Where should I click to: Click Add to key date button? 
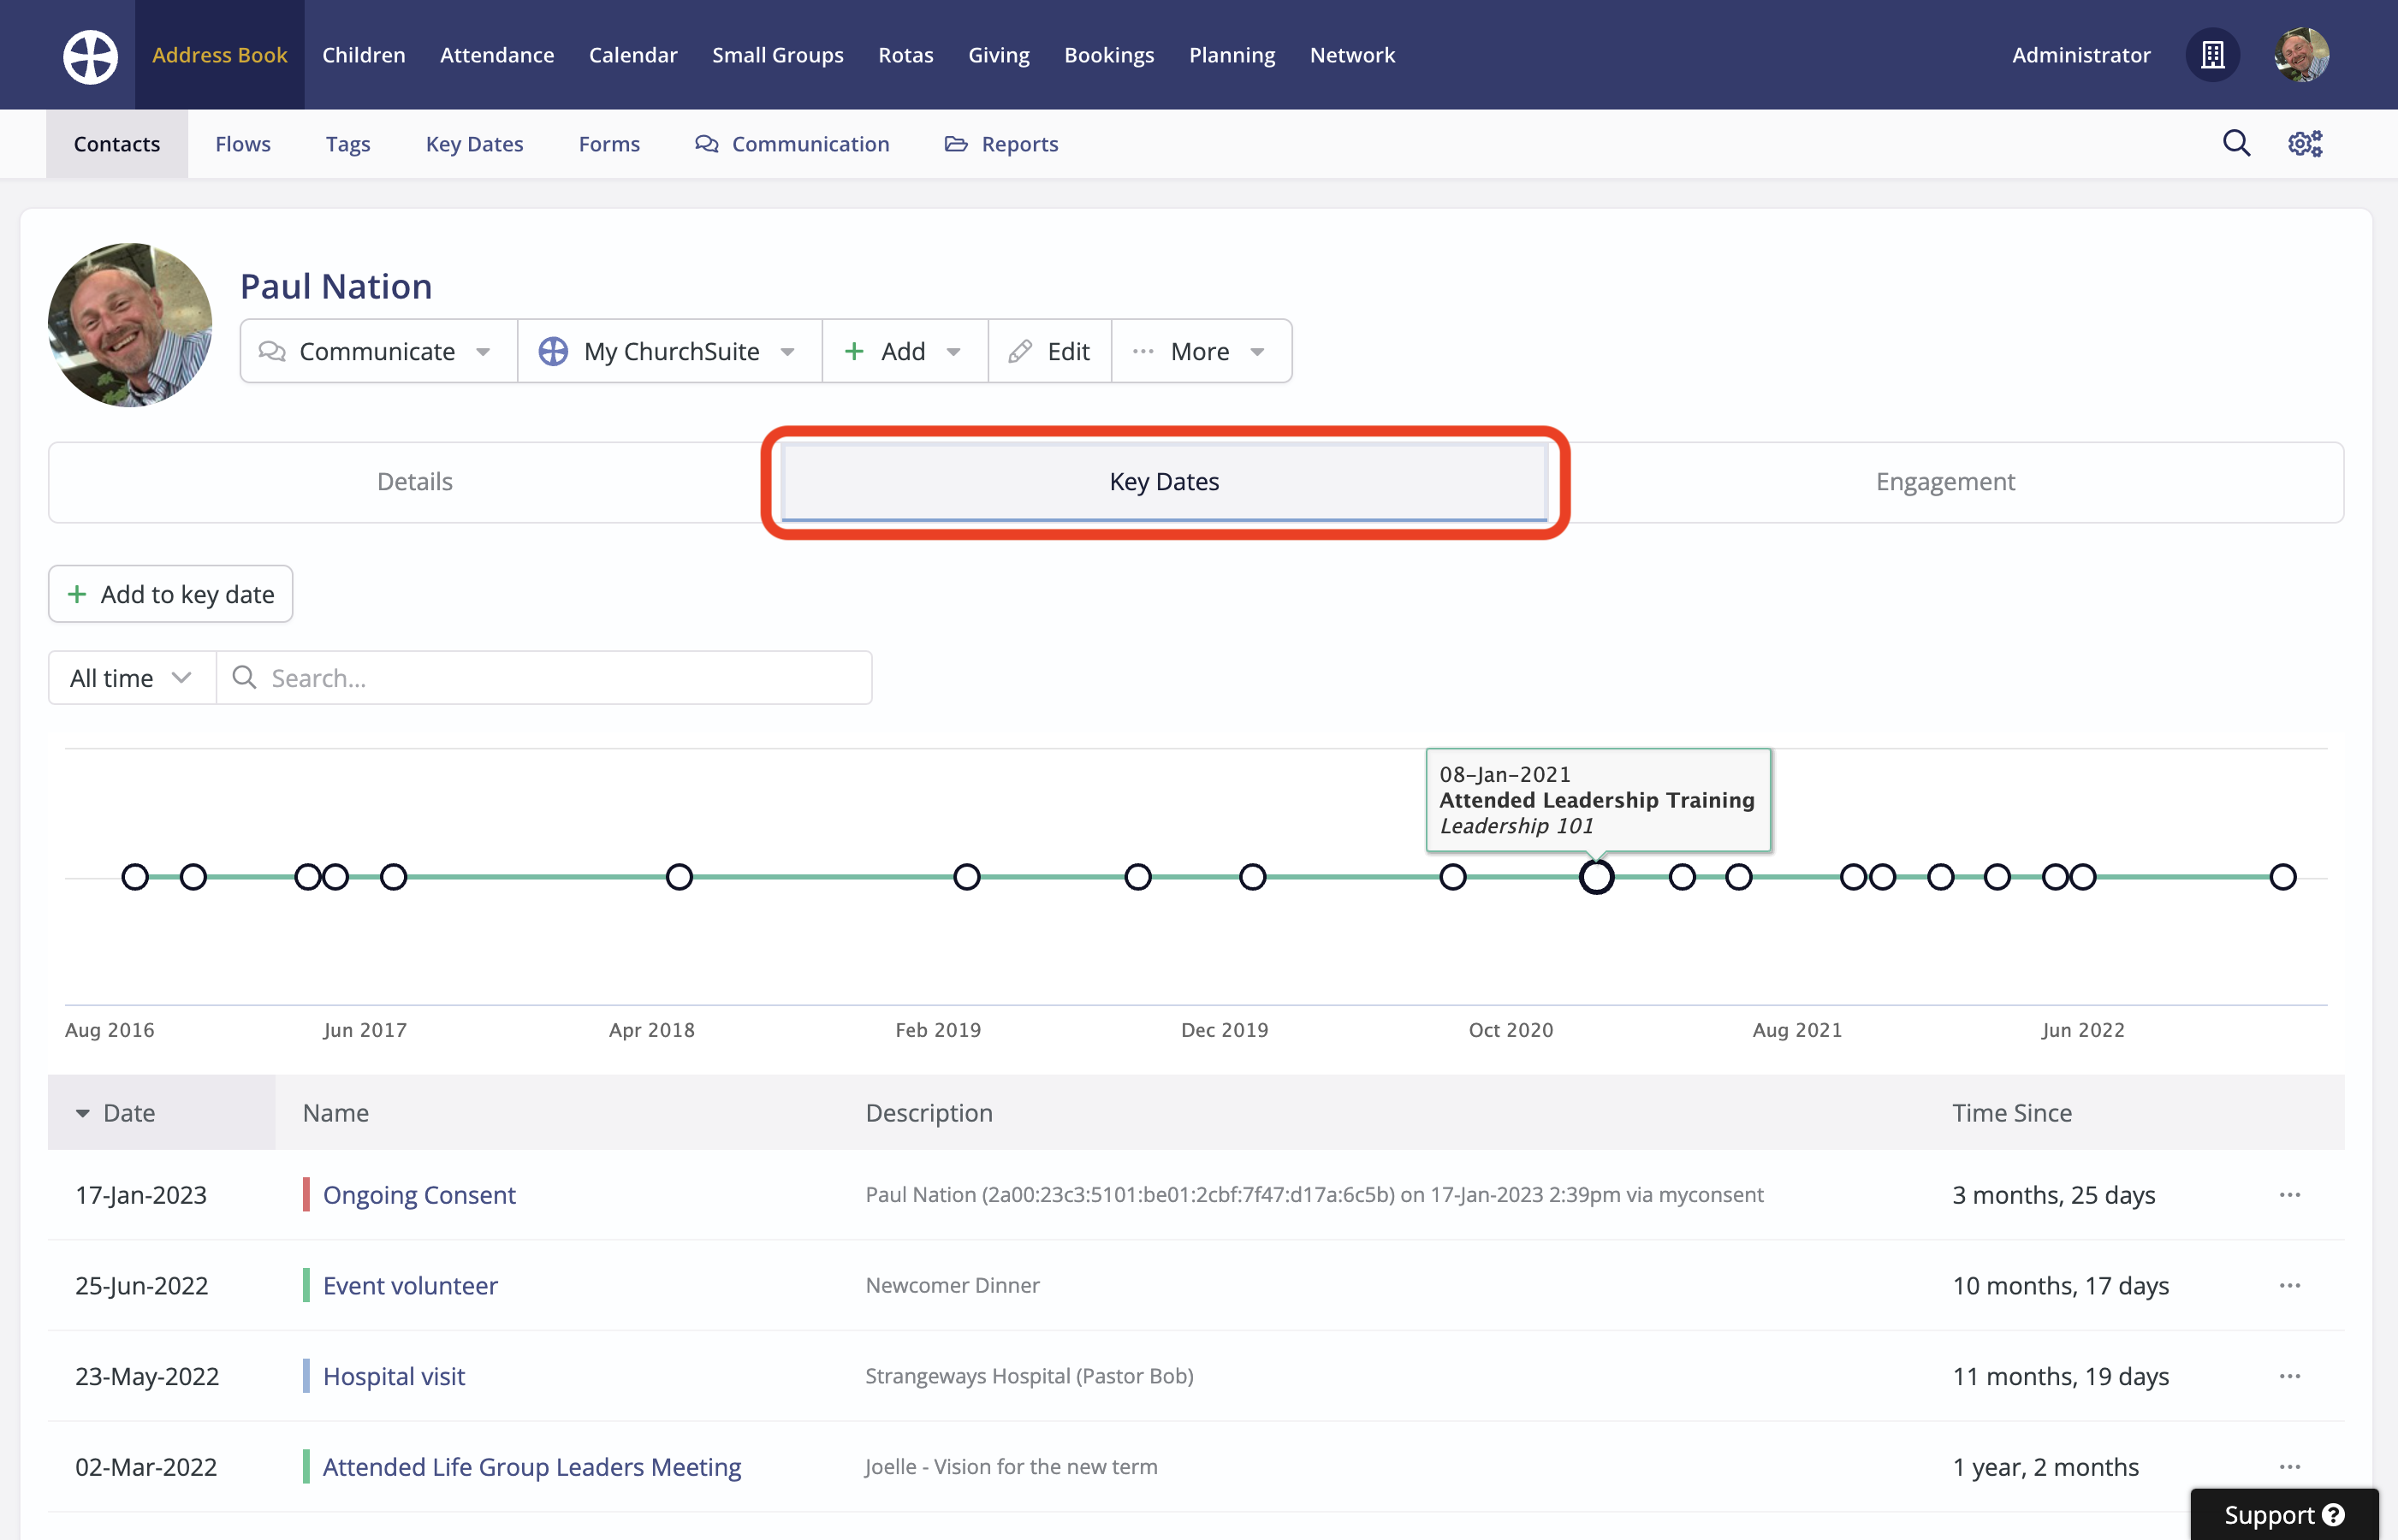click(170, 594)
